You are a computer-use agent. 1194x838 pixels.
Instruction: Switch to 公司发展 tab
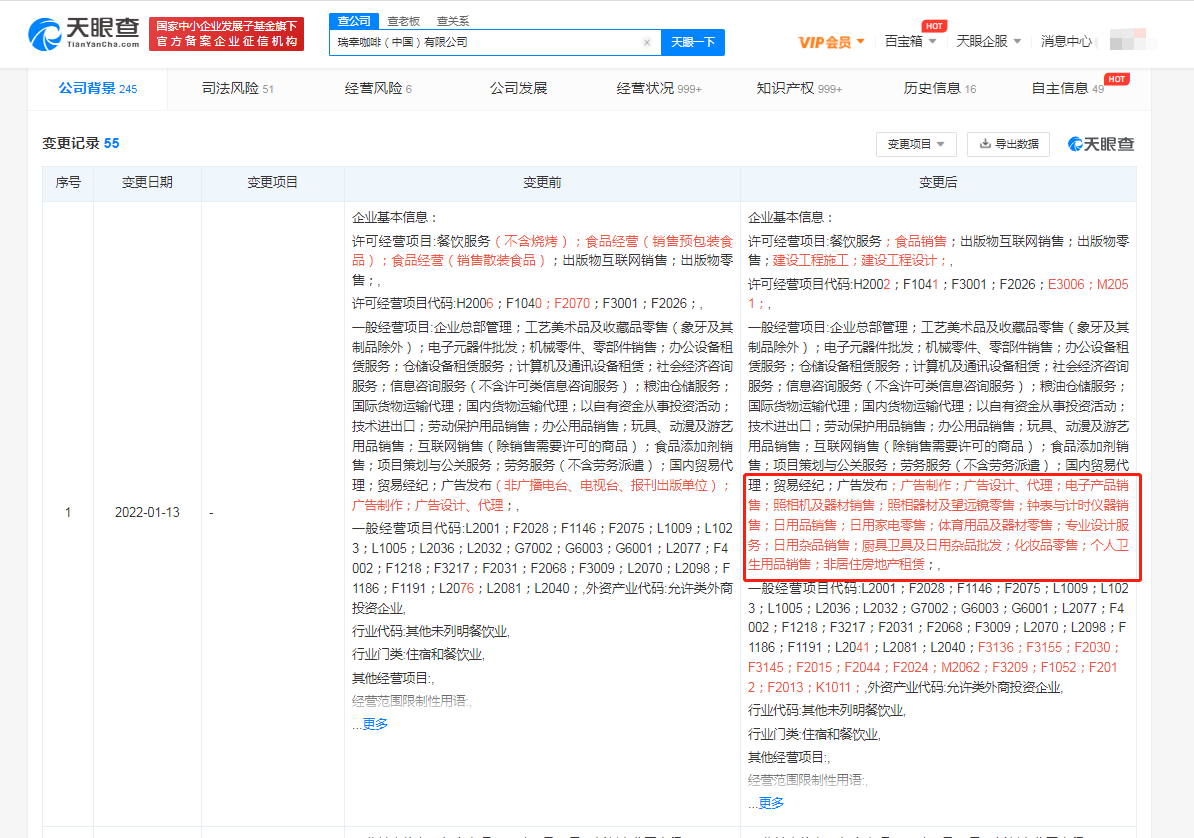(x=519, y=88)
